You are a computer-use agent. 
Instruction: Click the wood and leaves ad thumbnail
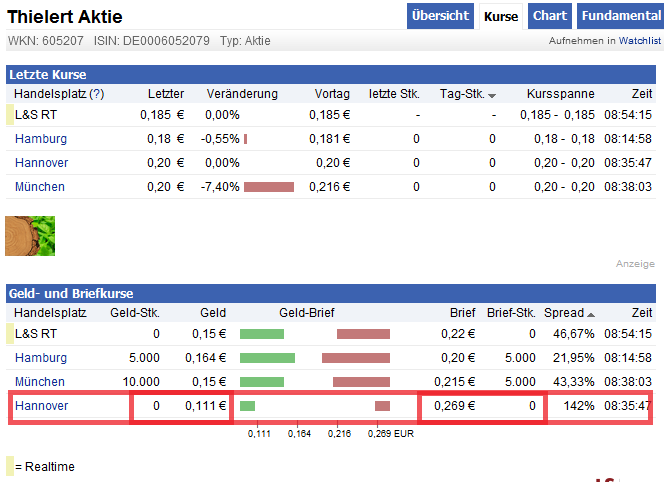click(x=30, y=236)
